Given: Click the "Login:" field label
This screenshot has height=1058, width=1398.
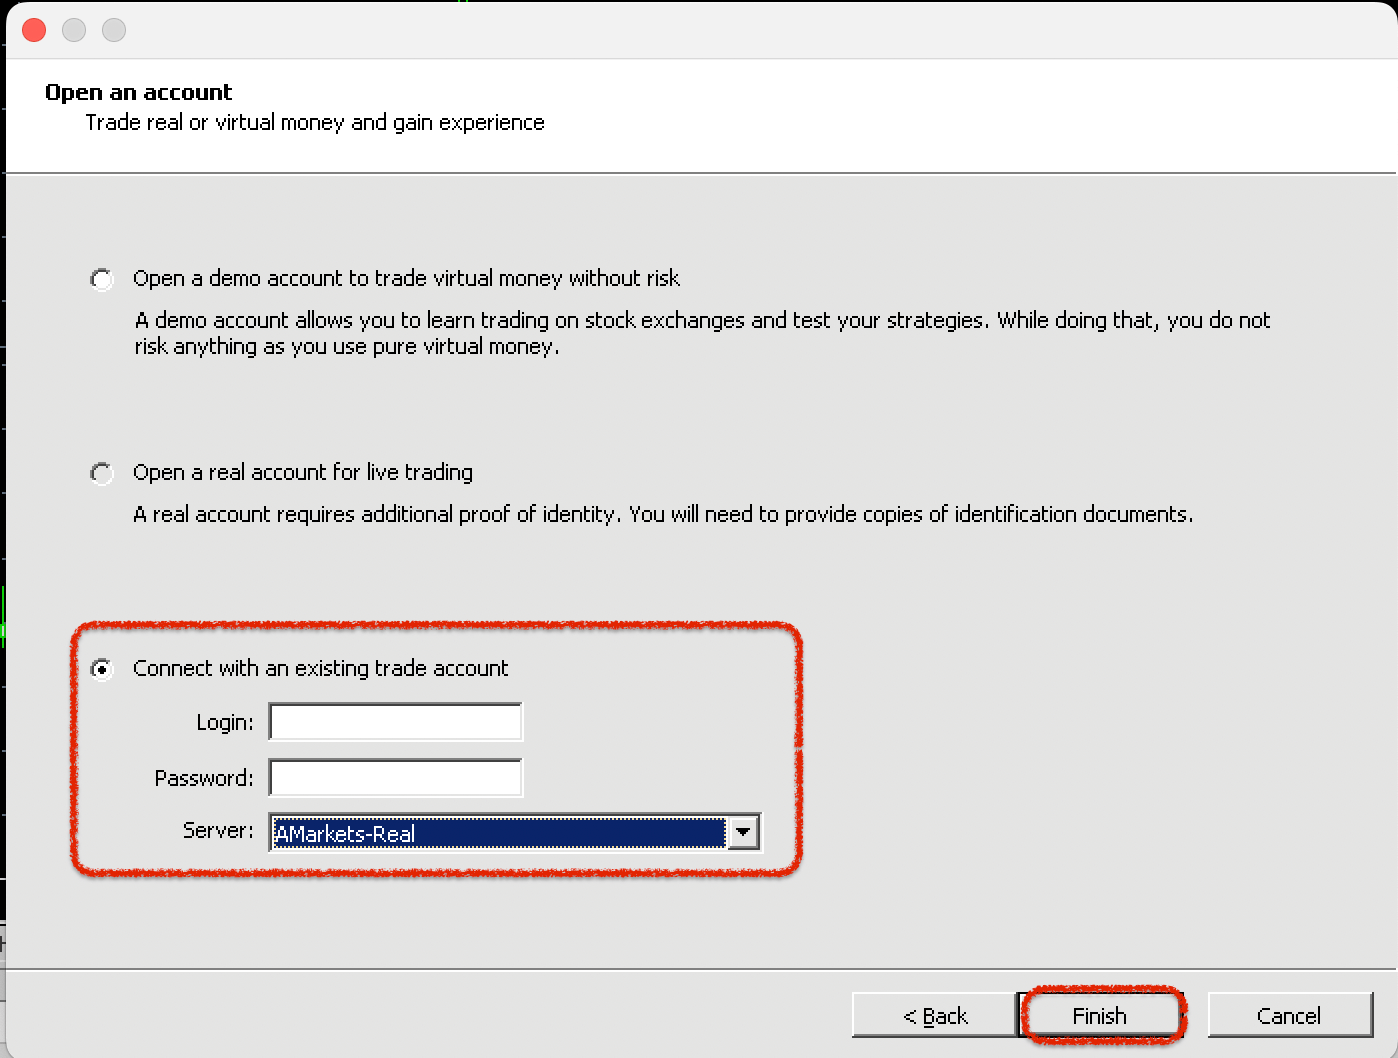Looking at the screenshot, I should [x=225, y=722].
